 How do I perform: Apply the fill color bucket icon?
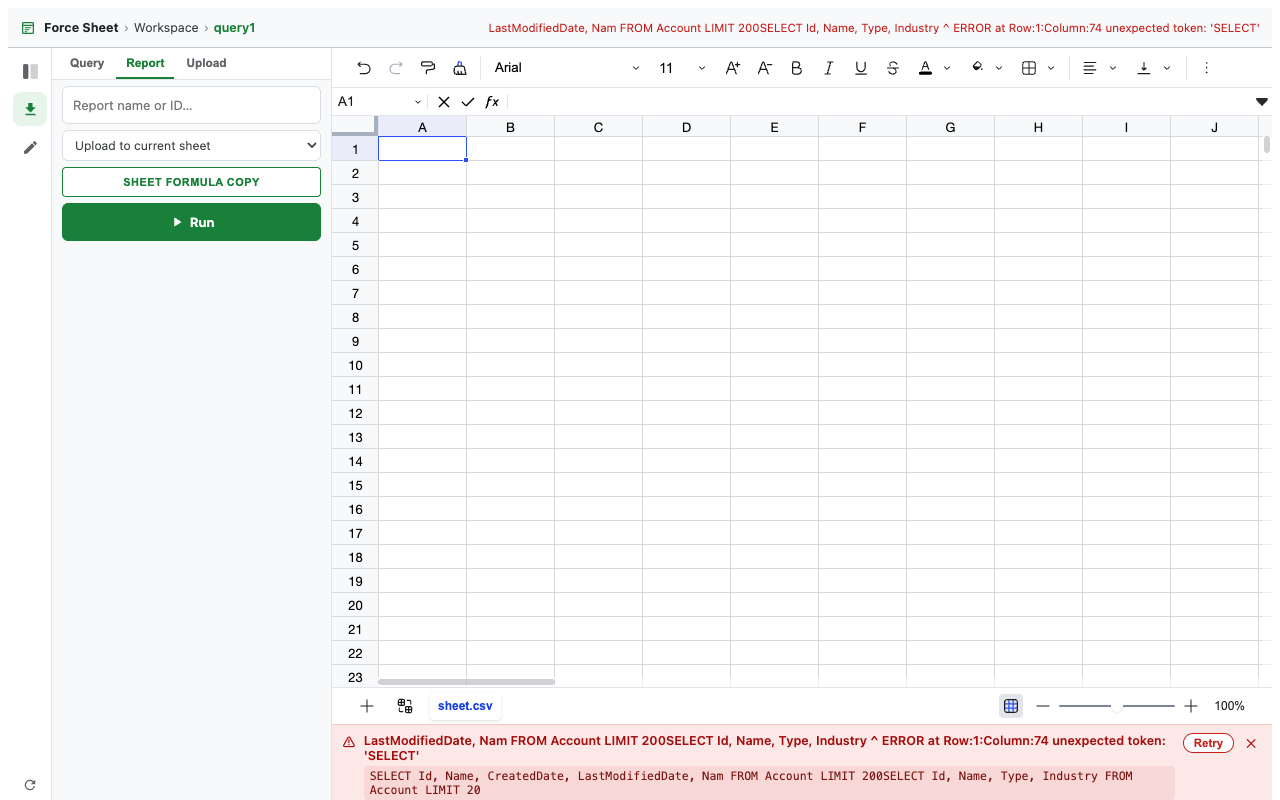[978, 68]
